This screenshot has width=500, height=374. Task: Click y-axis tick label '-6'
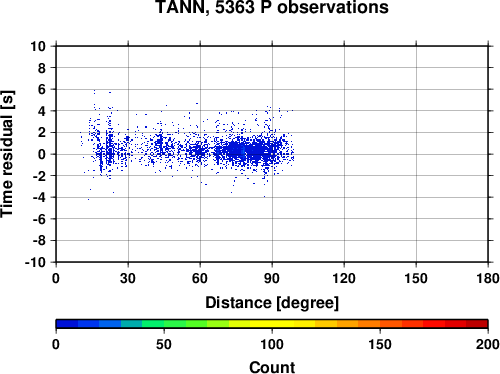(x=39, y=219)
